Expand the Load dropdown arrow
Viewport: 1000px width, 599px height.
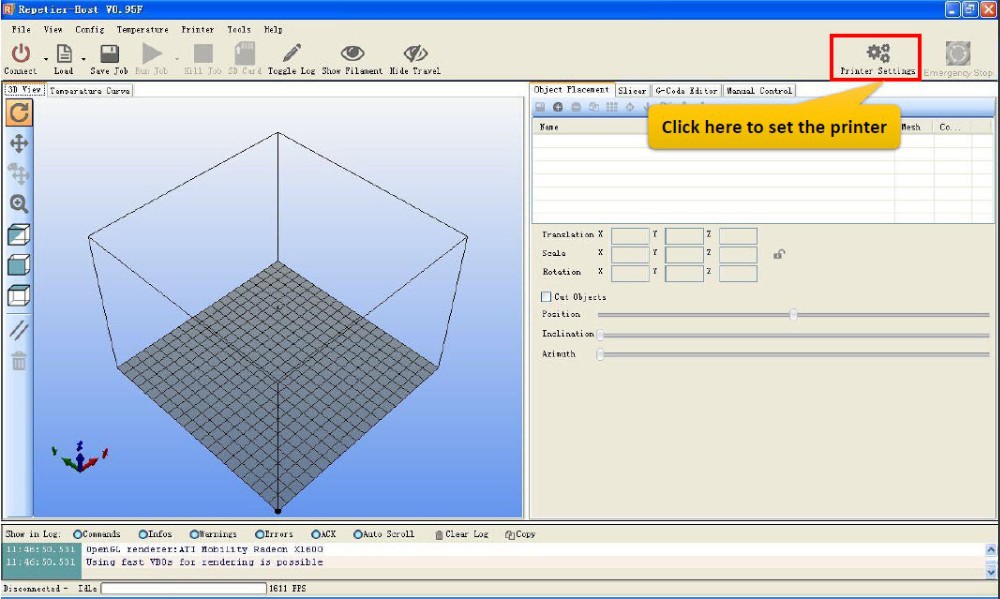click(x=83, y=58)
